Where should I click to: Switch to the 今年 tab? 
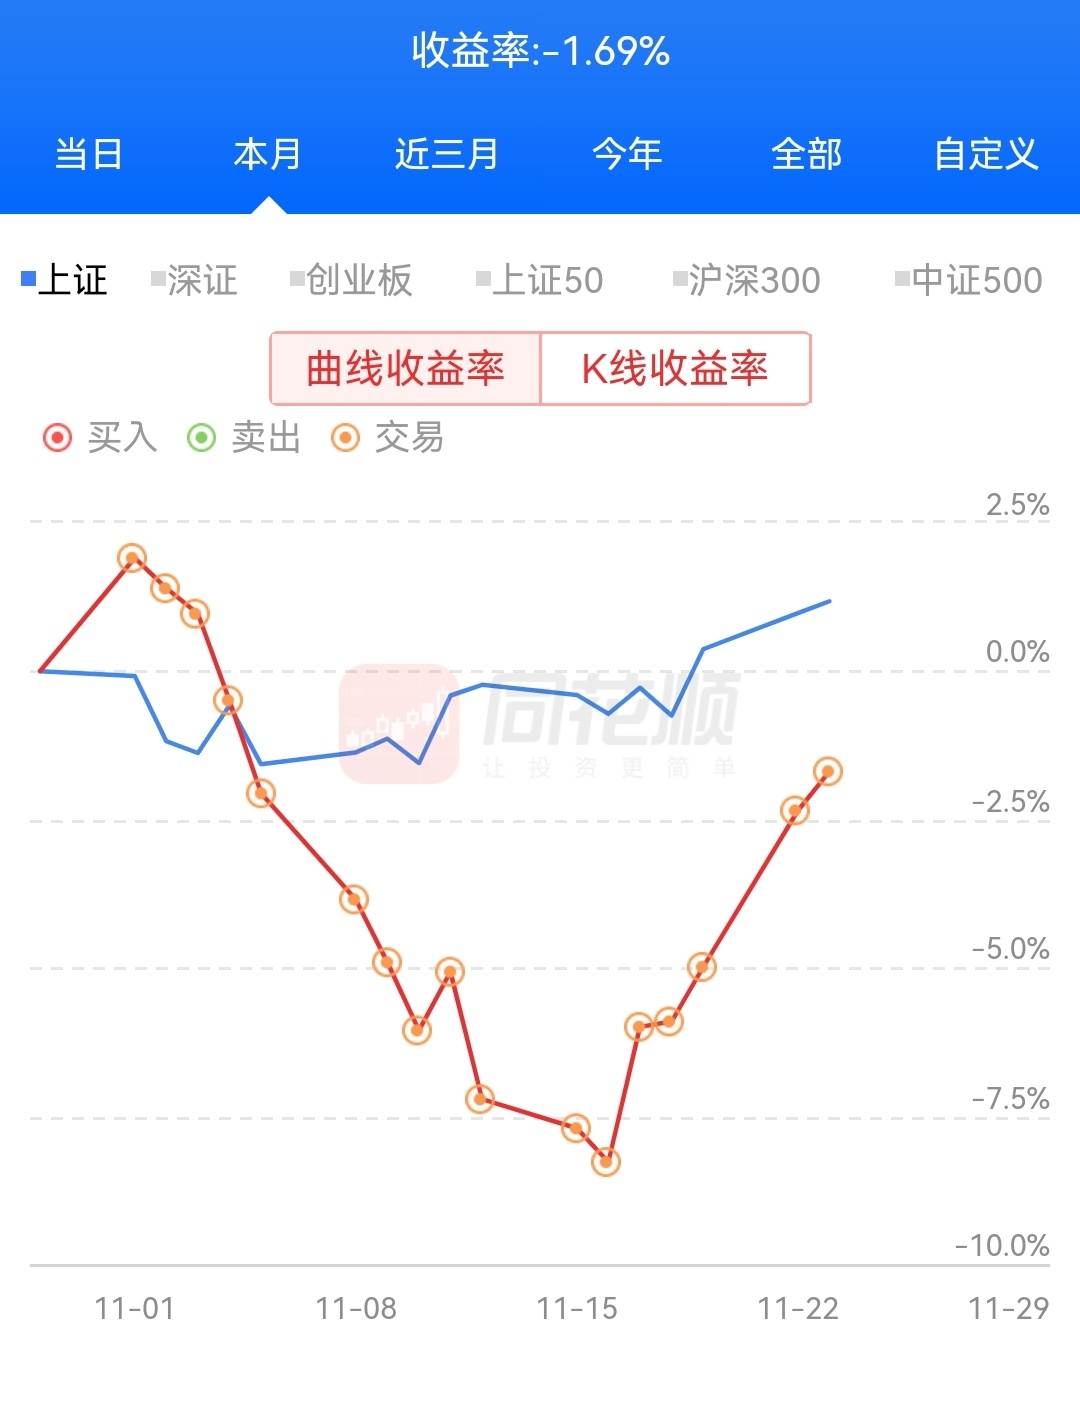(627, 155)
